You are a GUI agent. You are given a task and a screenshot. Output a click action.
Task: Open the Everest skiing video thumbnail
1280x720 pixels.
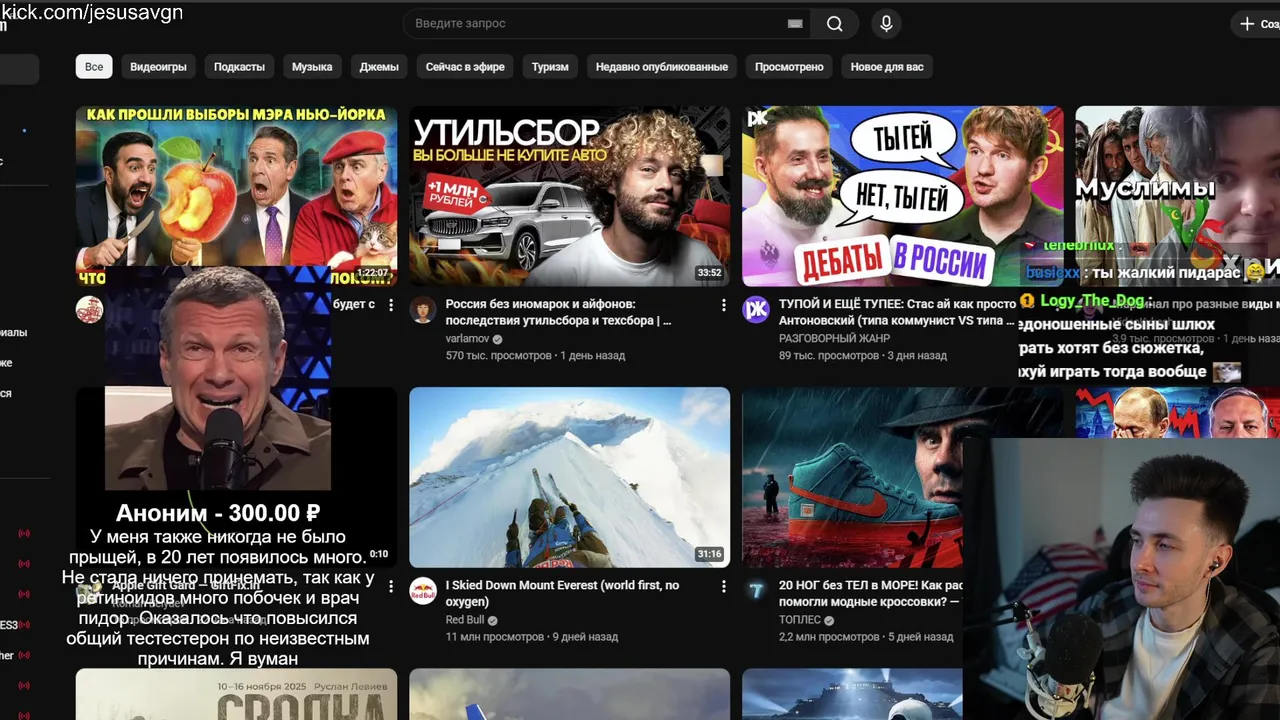[569, 477]
